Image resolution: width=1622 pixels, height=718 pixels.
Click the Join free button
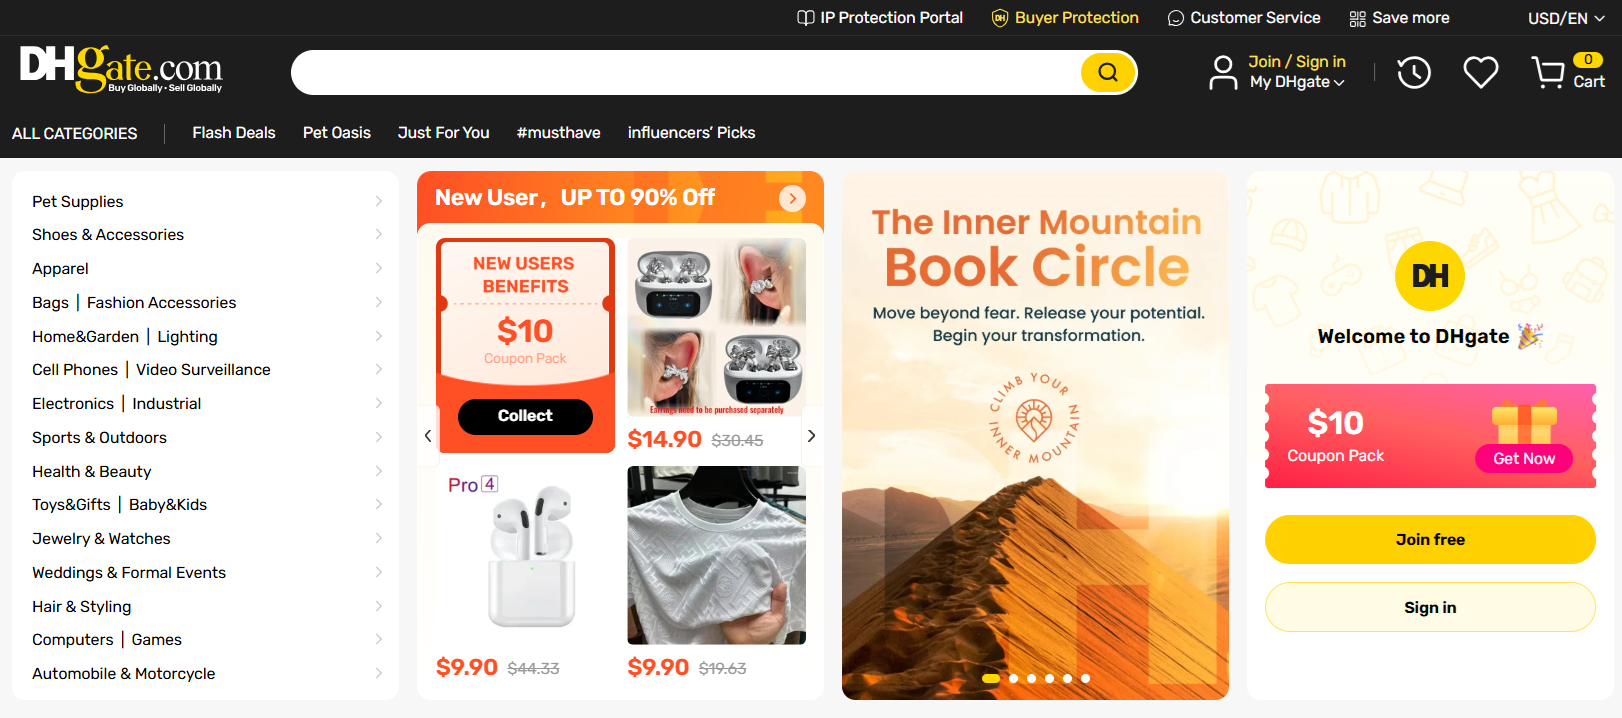coord(1430,540)
